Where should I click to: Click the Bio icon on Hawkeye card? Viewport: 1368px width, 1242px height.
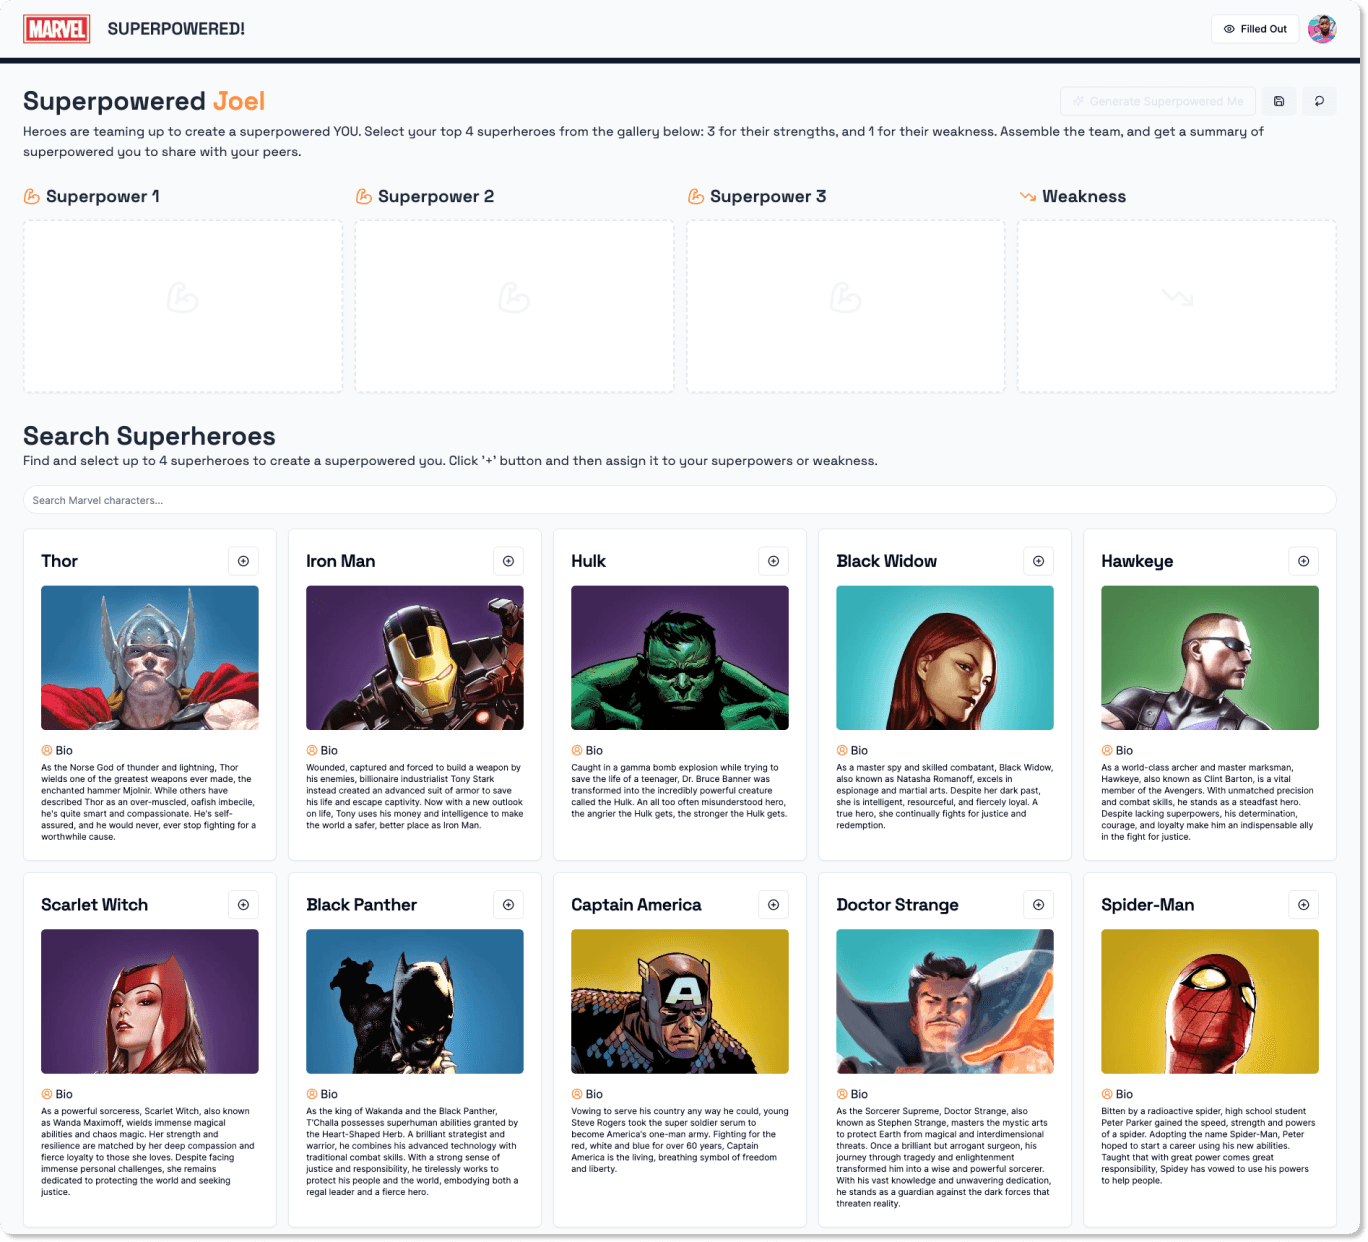(1107, 750)
